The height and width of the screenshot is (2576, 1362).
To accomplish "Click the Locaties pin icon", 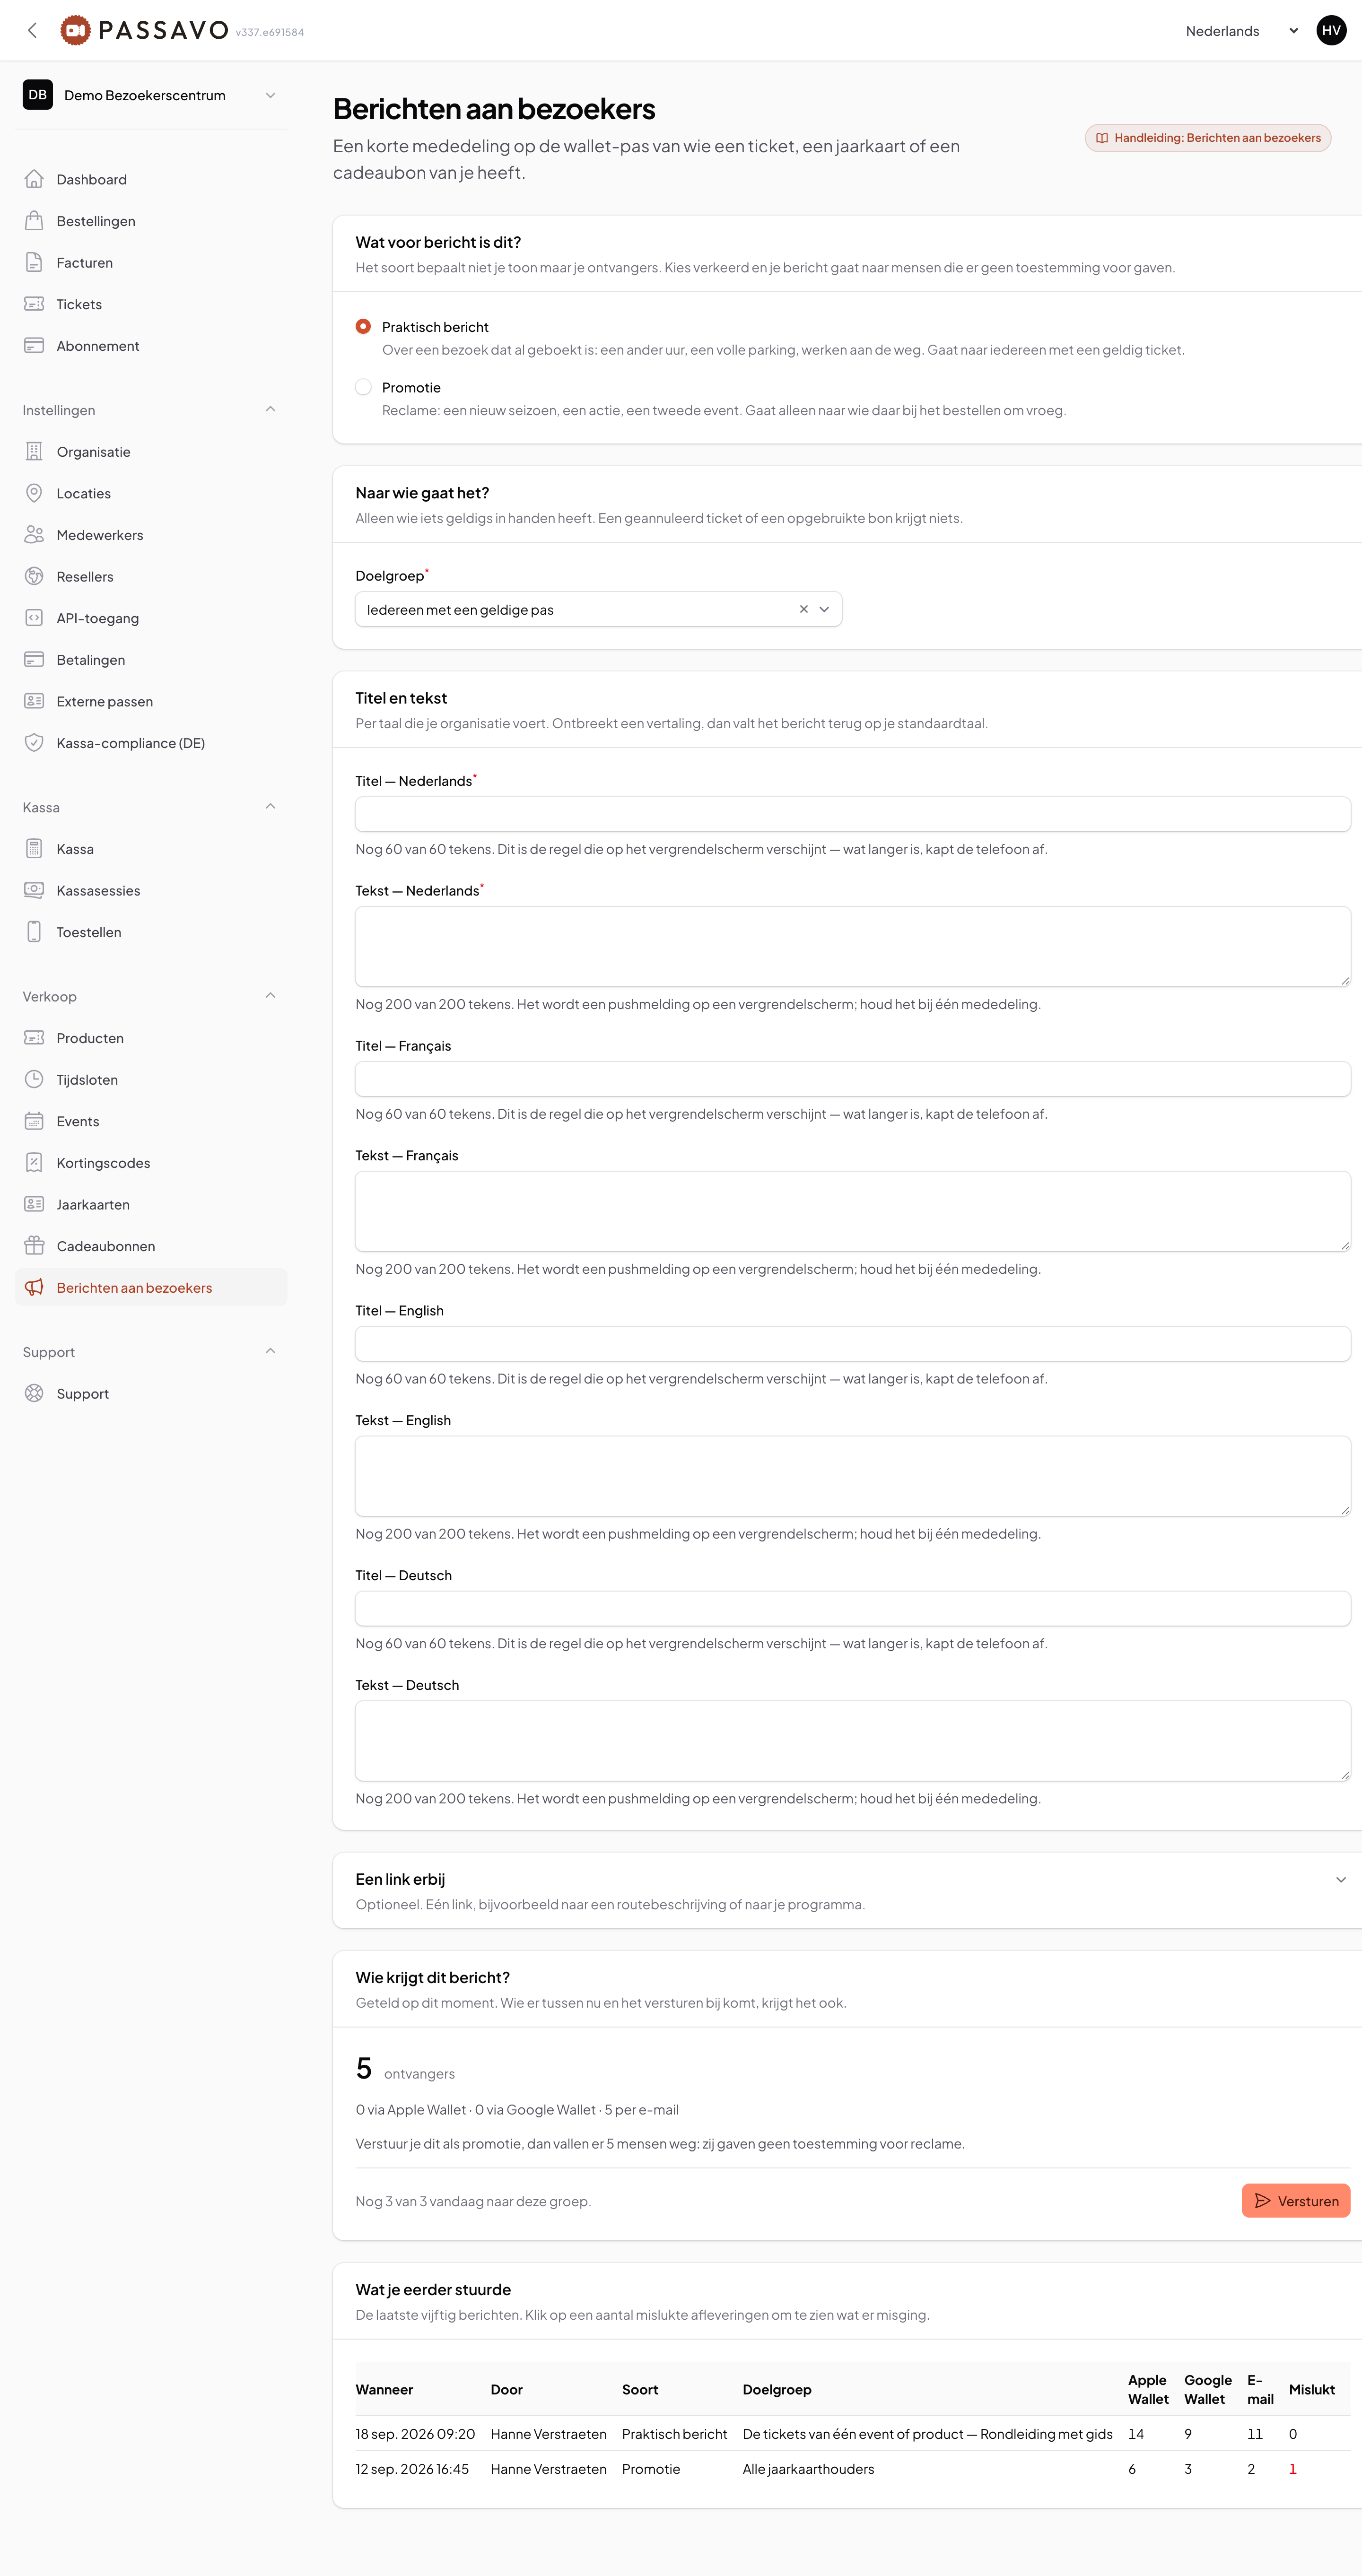I will 34,493.
